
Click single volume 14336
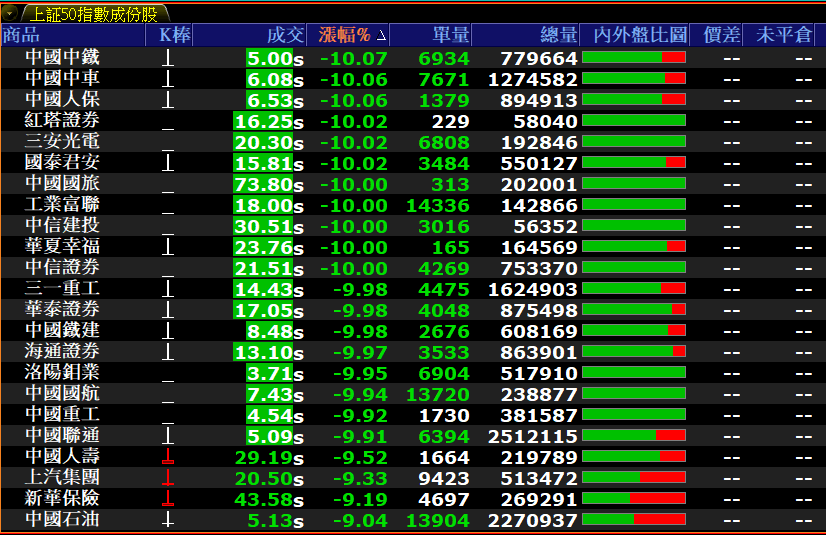coord(438,205)
